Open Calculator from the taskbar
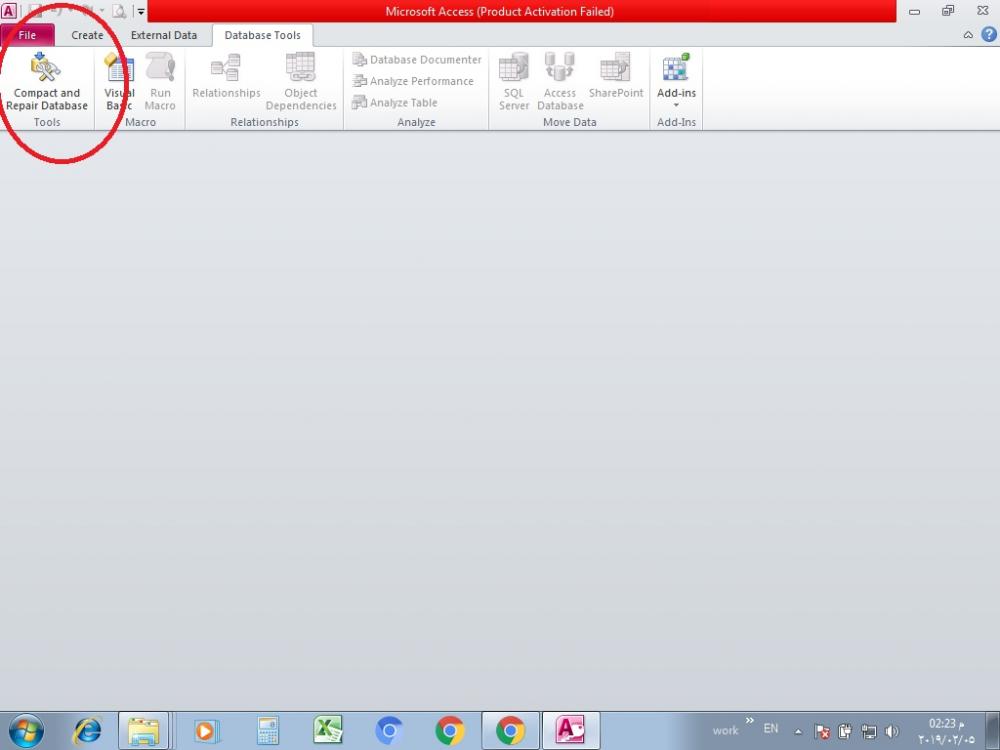Screen dimensions: 1000x750 point(268,731)
